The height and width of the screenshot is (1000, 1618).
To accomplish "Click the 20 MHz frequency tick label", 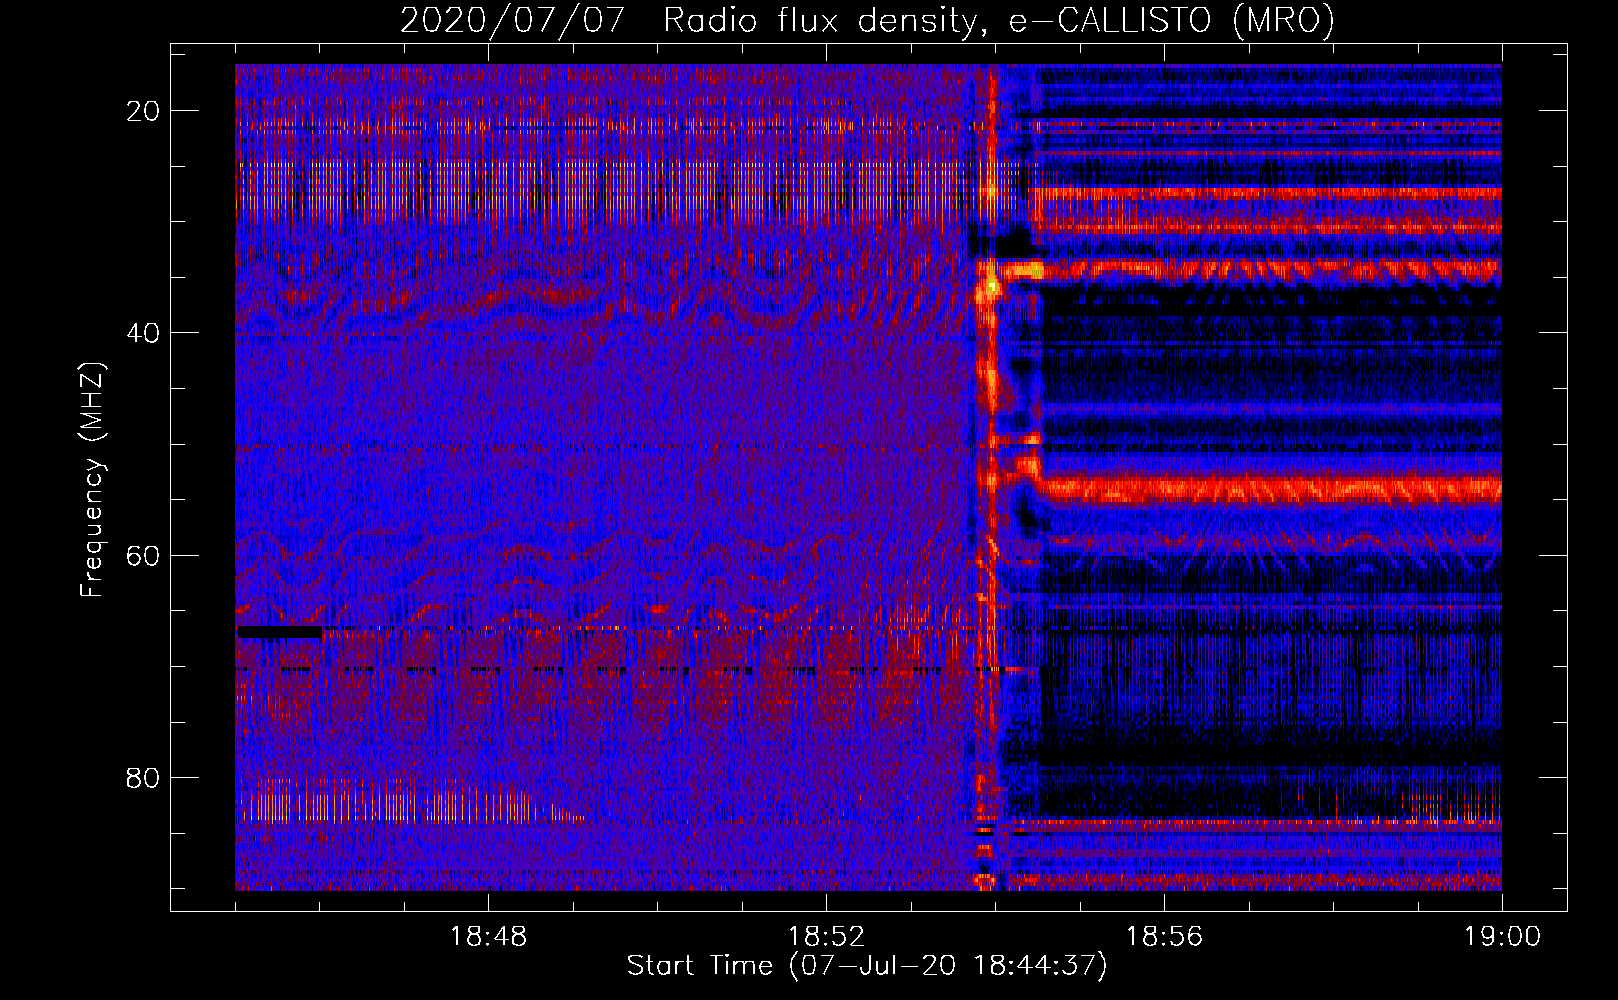I will (x=143, y=111).
